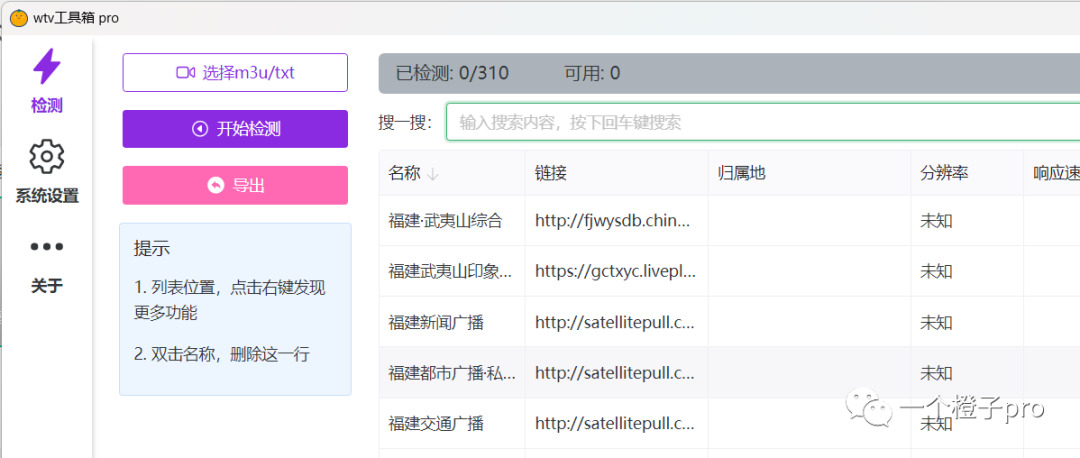This screenshot has height=458, width=1080.
Task: Click the 已检测: 0/310 status text
Action: pos(453,73)
